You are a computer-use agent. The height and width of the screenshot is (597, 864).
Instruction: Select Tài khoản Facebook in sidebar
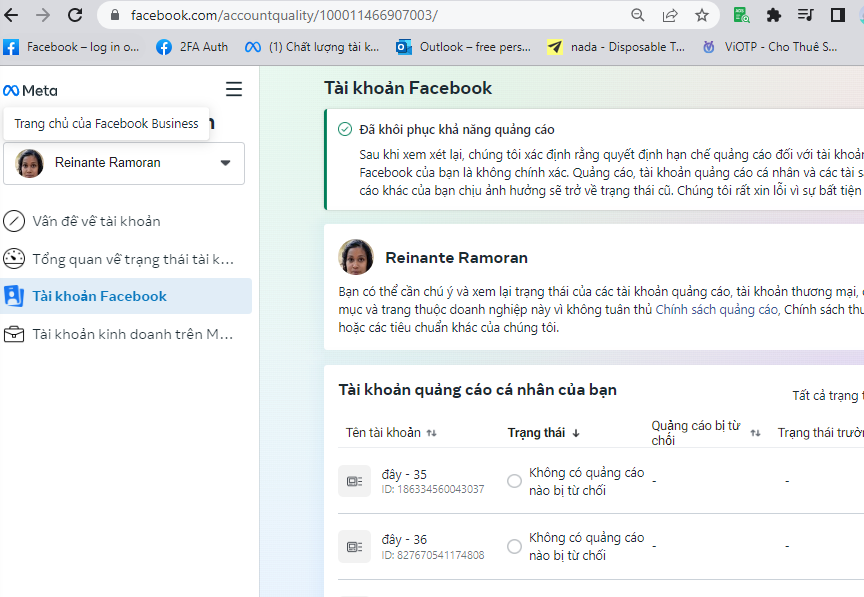pos(126,296)
